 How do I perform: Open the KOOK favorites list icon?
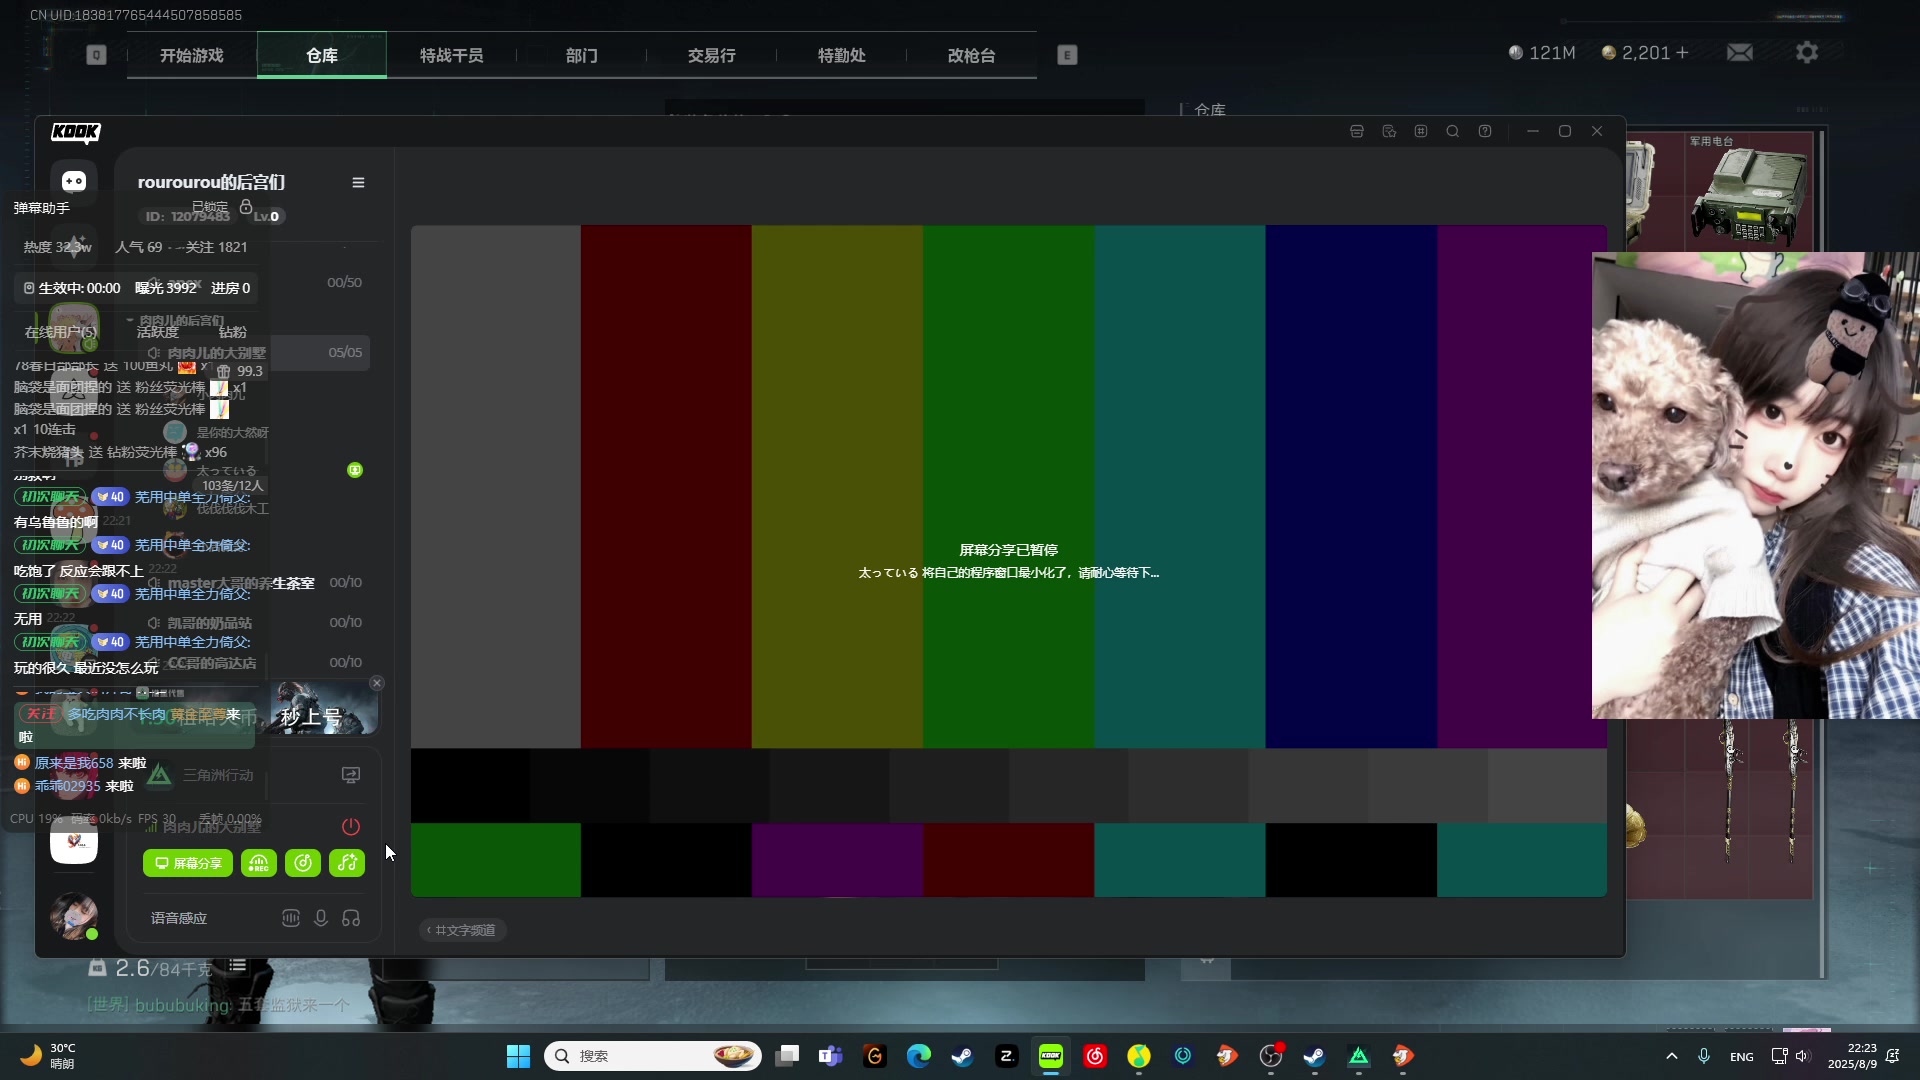[x=1389, y=132]
